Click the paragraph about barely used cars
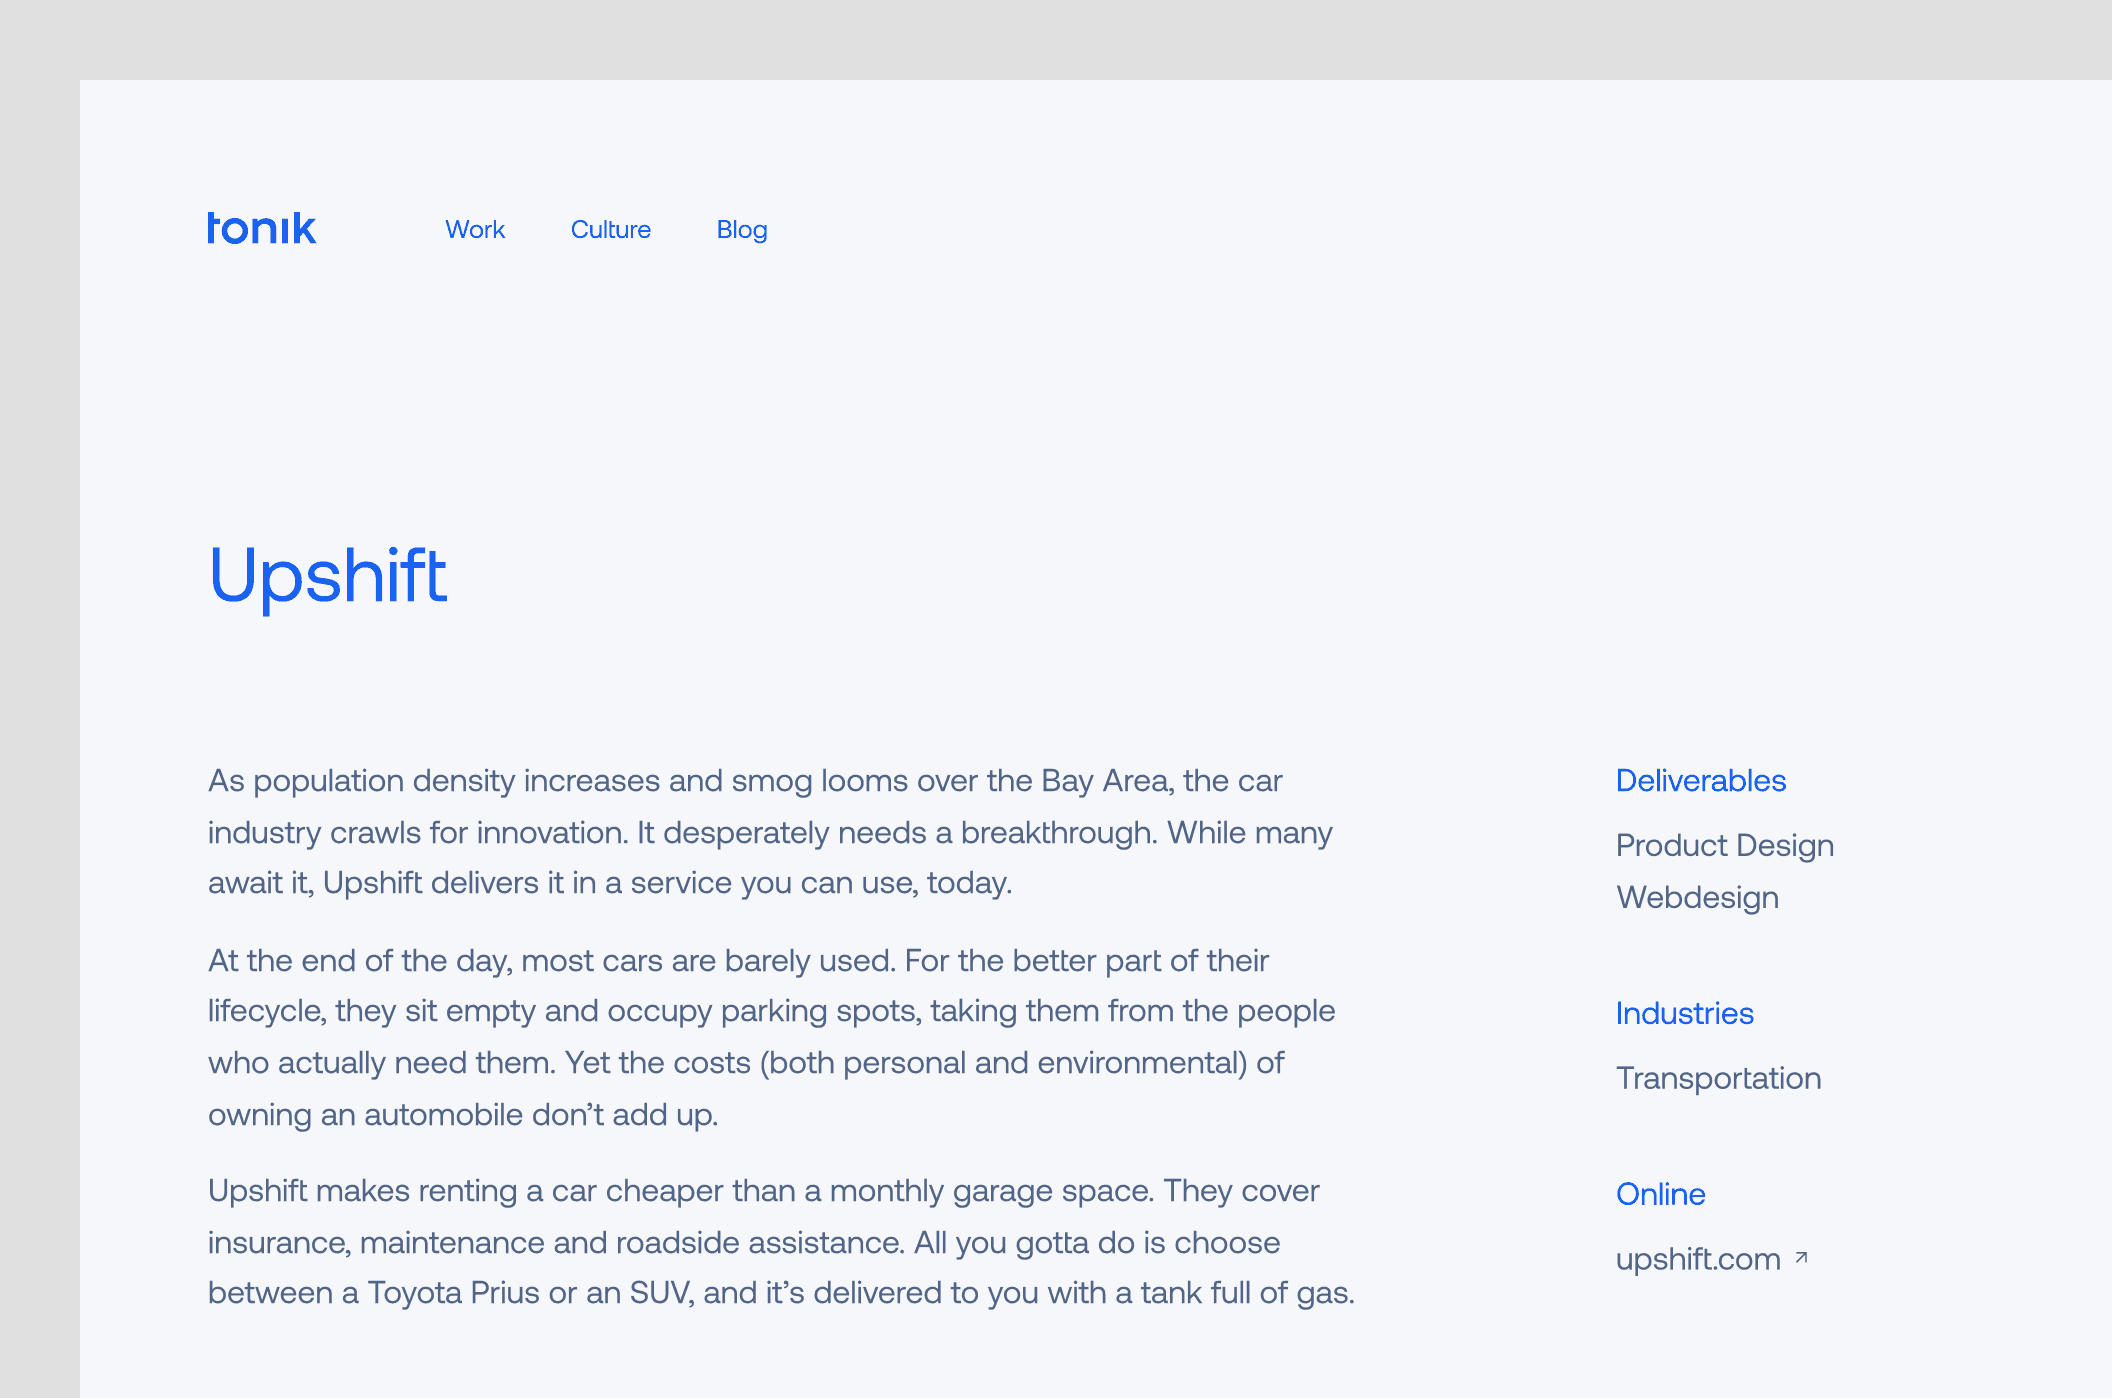The width and height of the screenshot is (2112, 1398). (770, 1037)
